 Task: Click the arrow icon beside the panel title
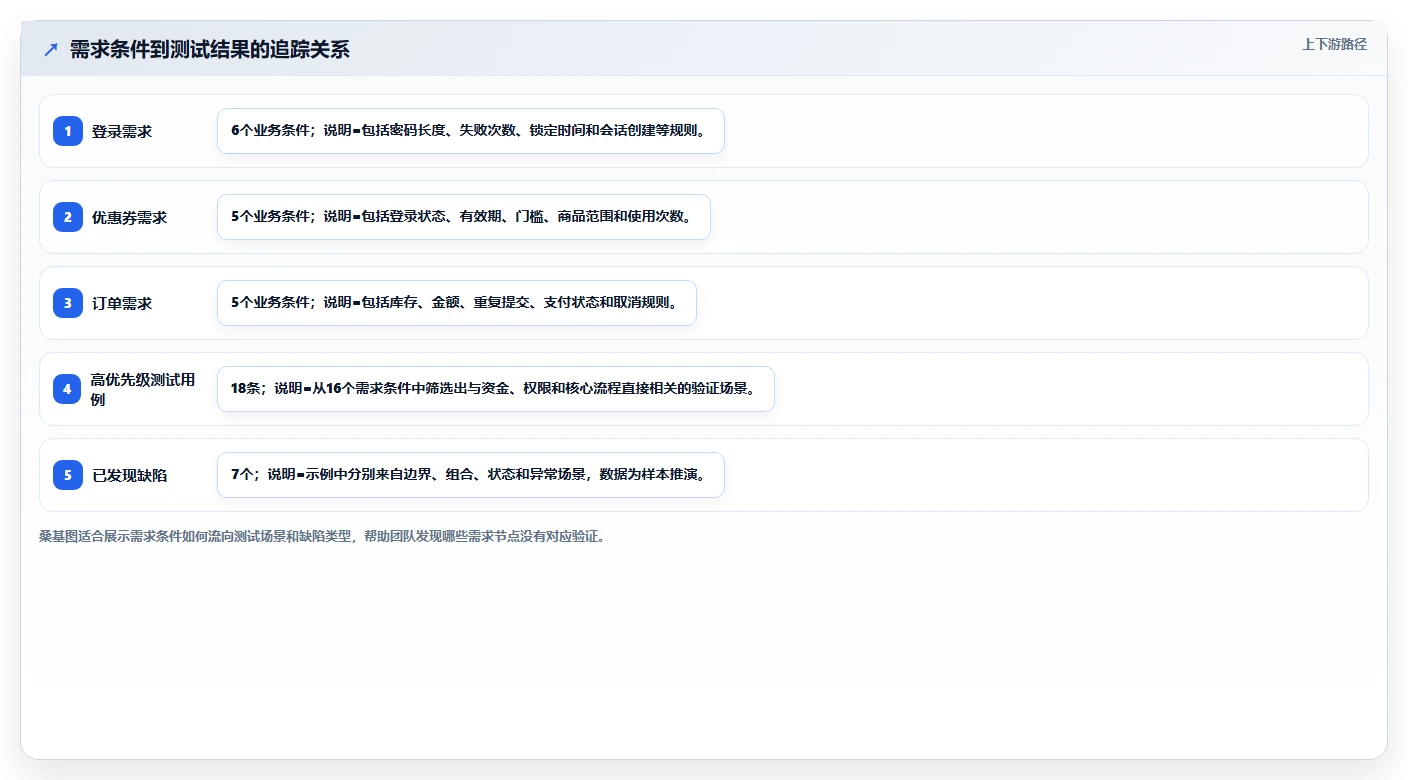pos(51,49)
